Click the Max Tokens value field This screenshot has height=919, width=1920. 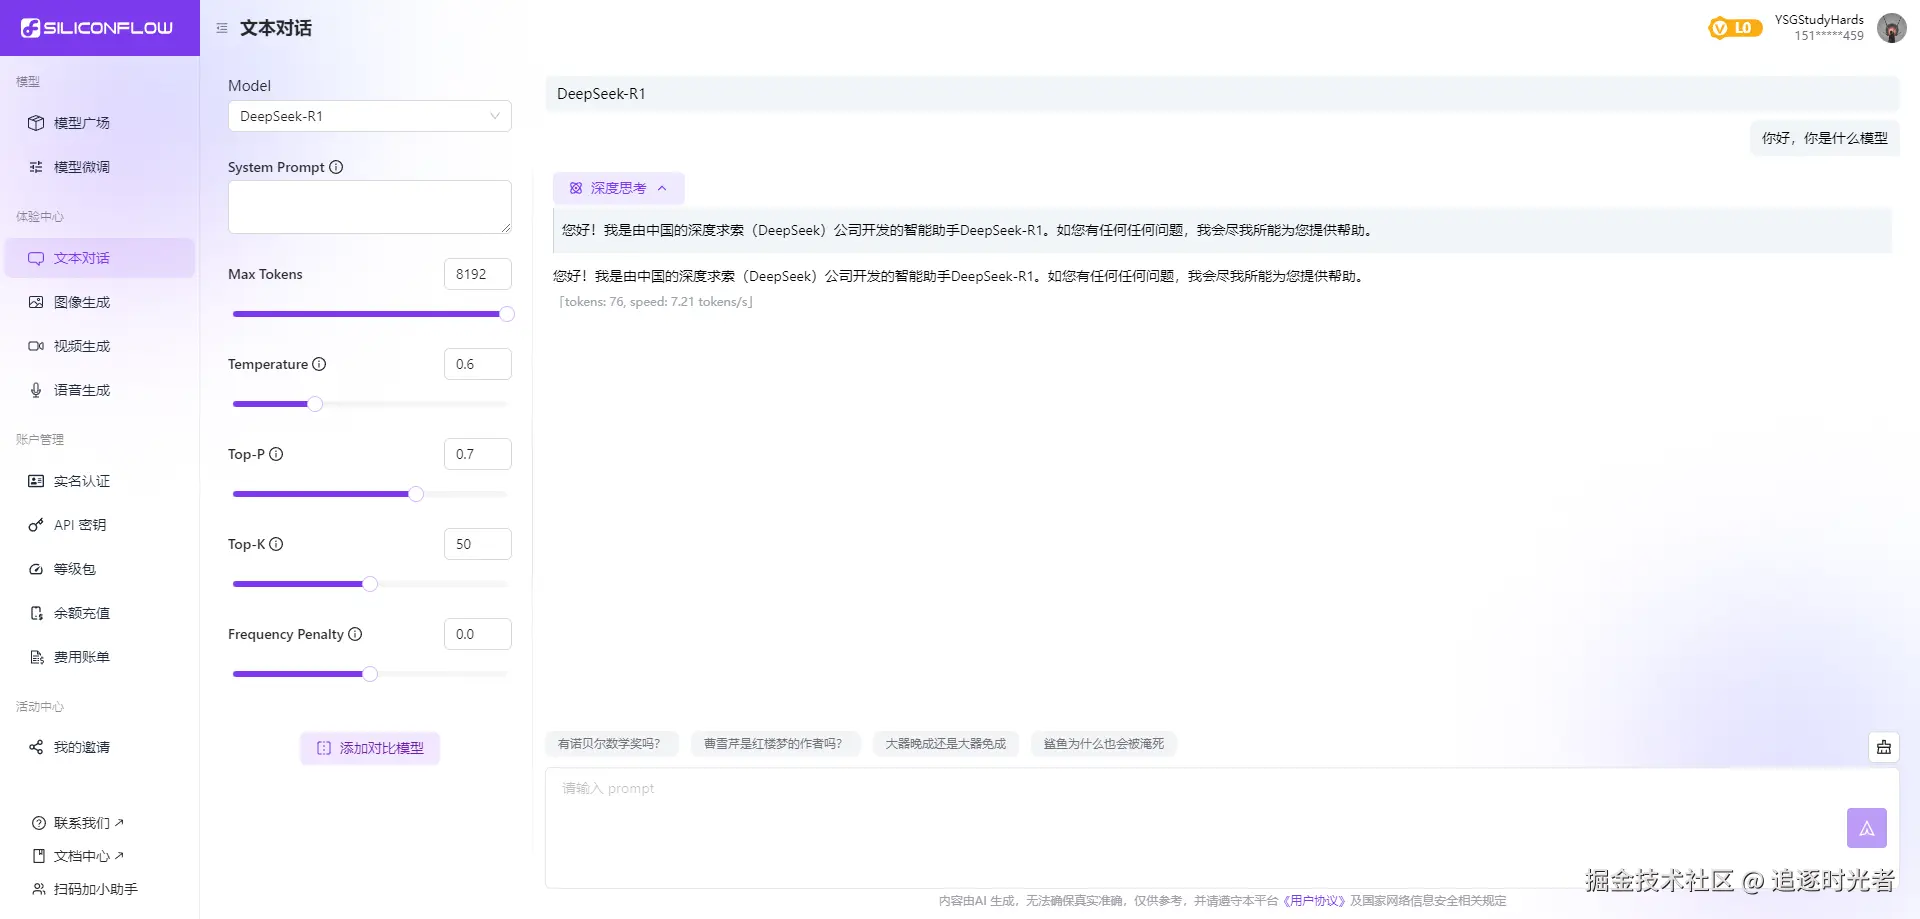(478, 274)
